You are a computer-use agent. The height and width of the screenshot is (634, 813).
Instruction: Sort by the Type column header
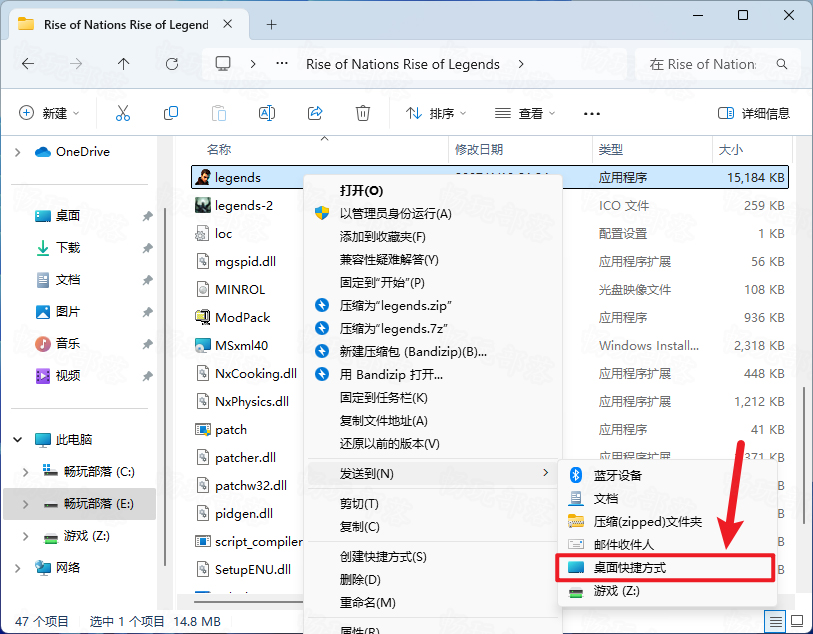(610, 150)
